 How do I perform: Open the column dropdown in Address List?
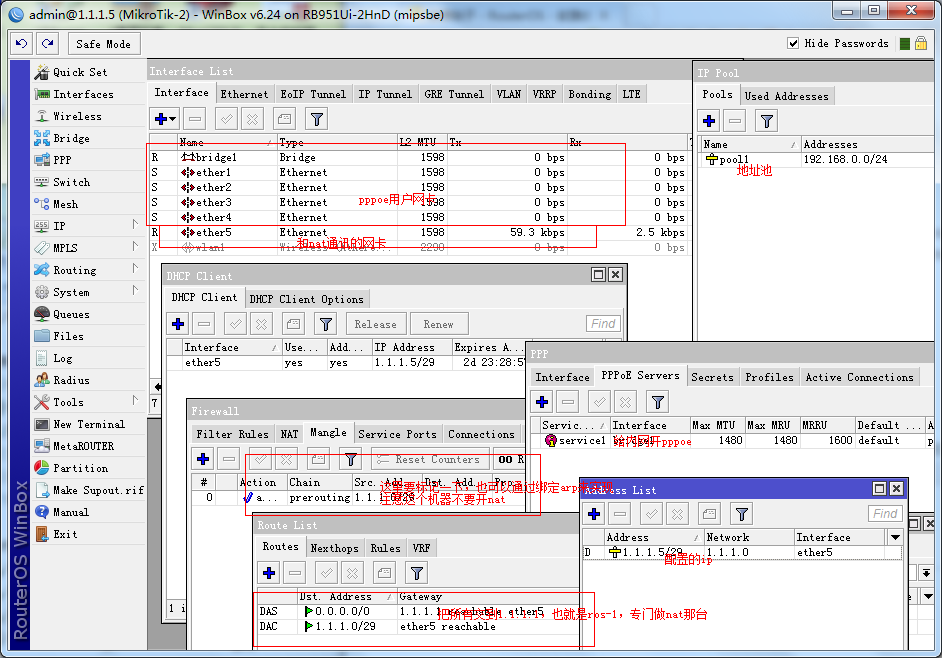[896, 537]
